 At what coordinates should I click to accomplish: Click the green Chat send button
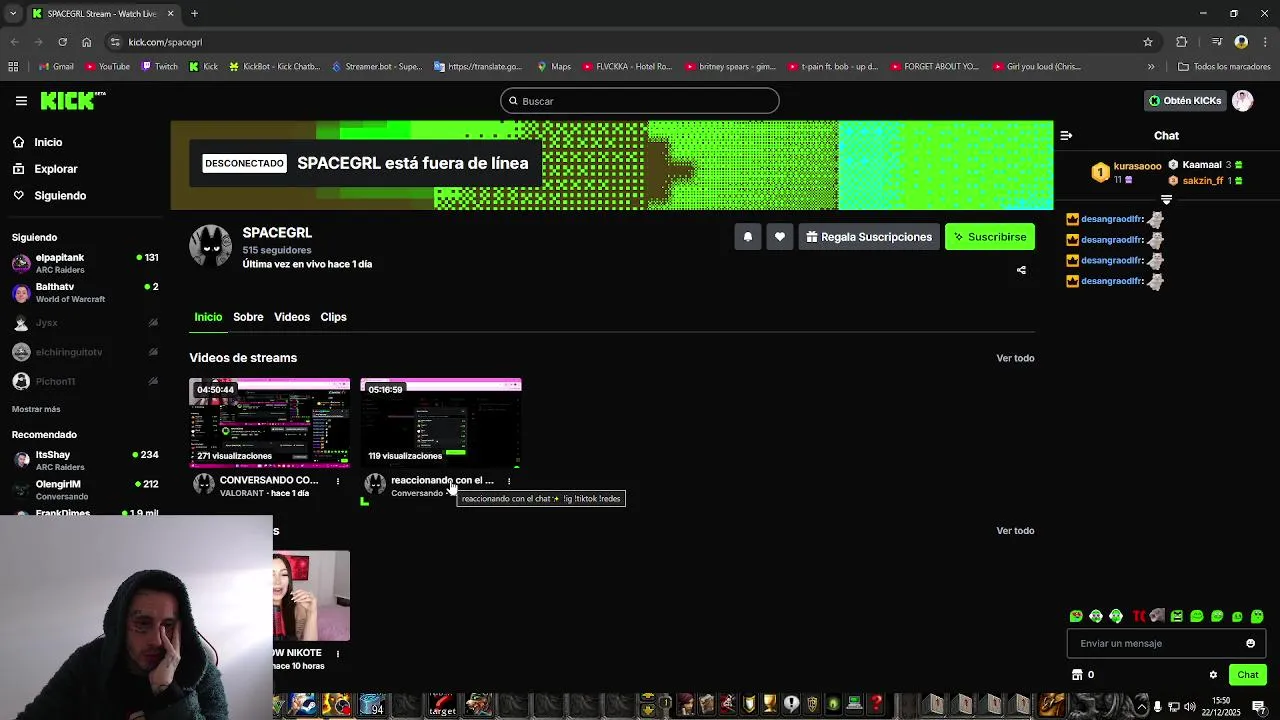(x=1247, y=675)
